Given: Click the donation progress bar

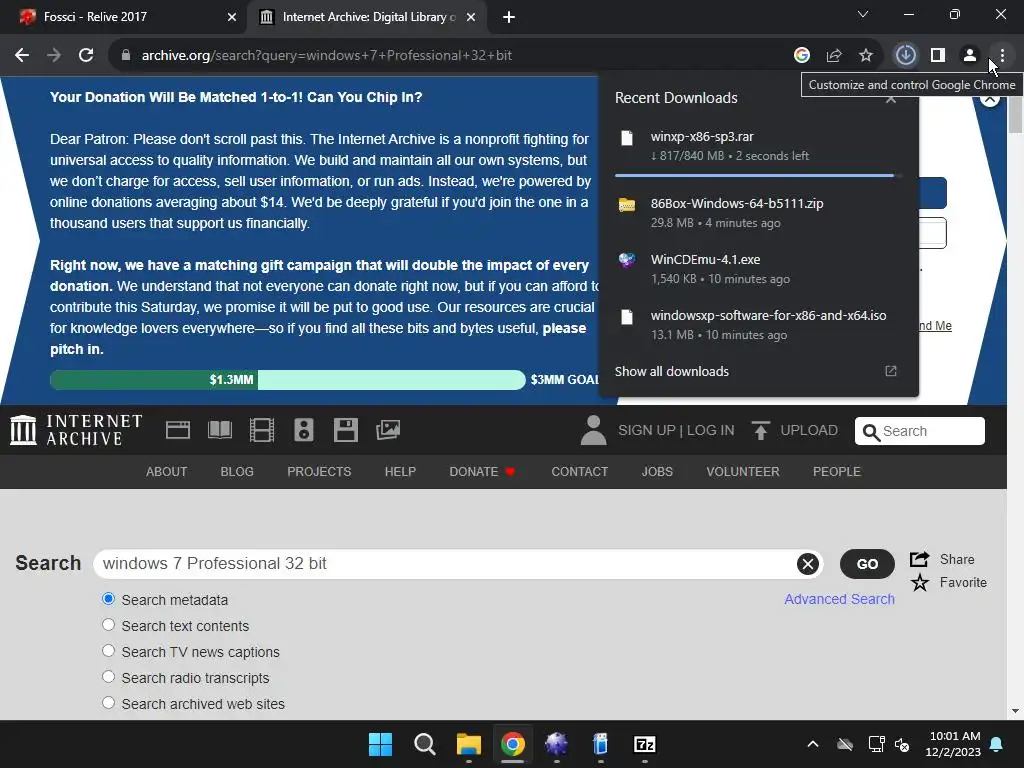Looking at the screenshot, I should [287, 379].
